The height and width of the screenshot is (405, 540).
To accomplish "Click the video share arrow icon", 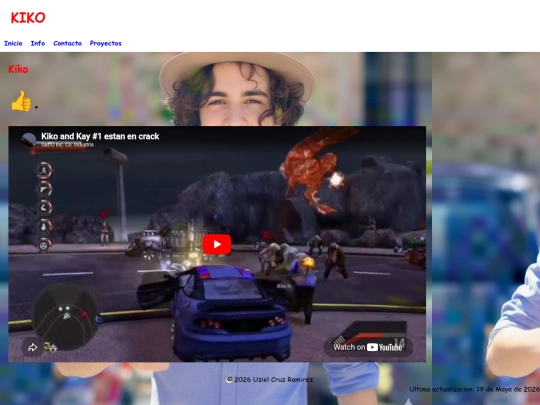I will click(32, 347).
